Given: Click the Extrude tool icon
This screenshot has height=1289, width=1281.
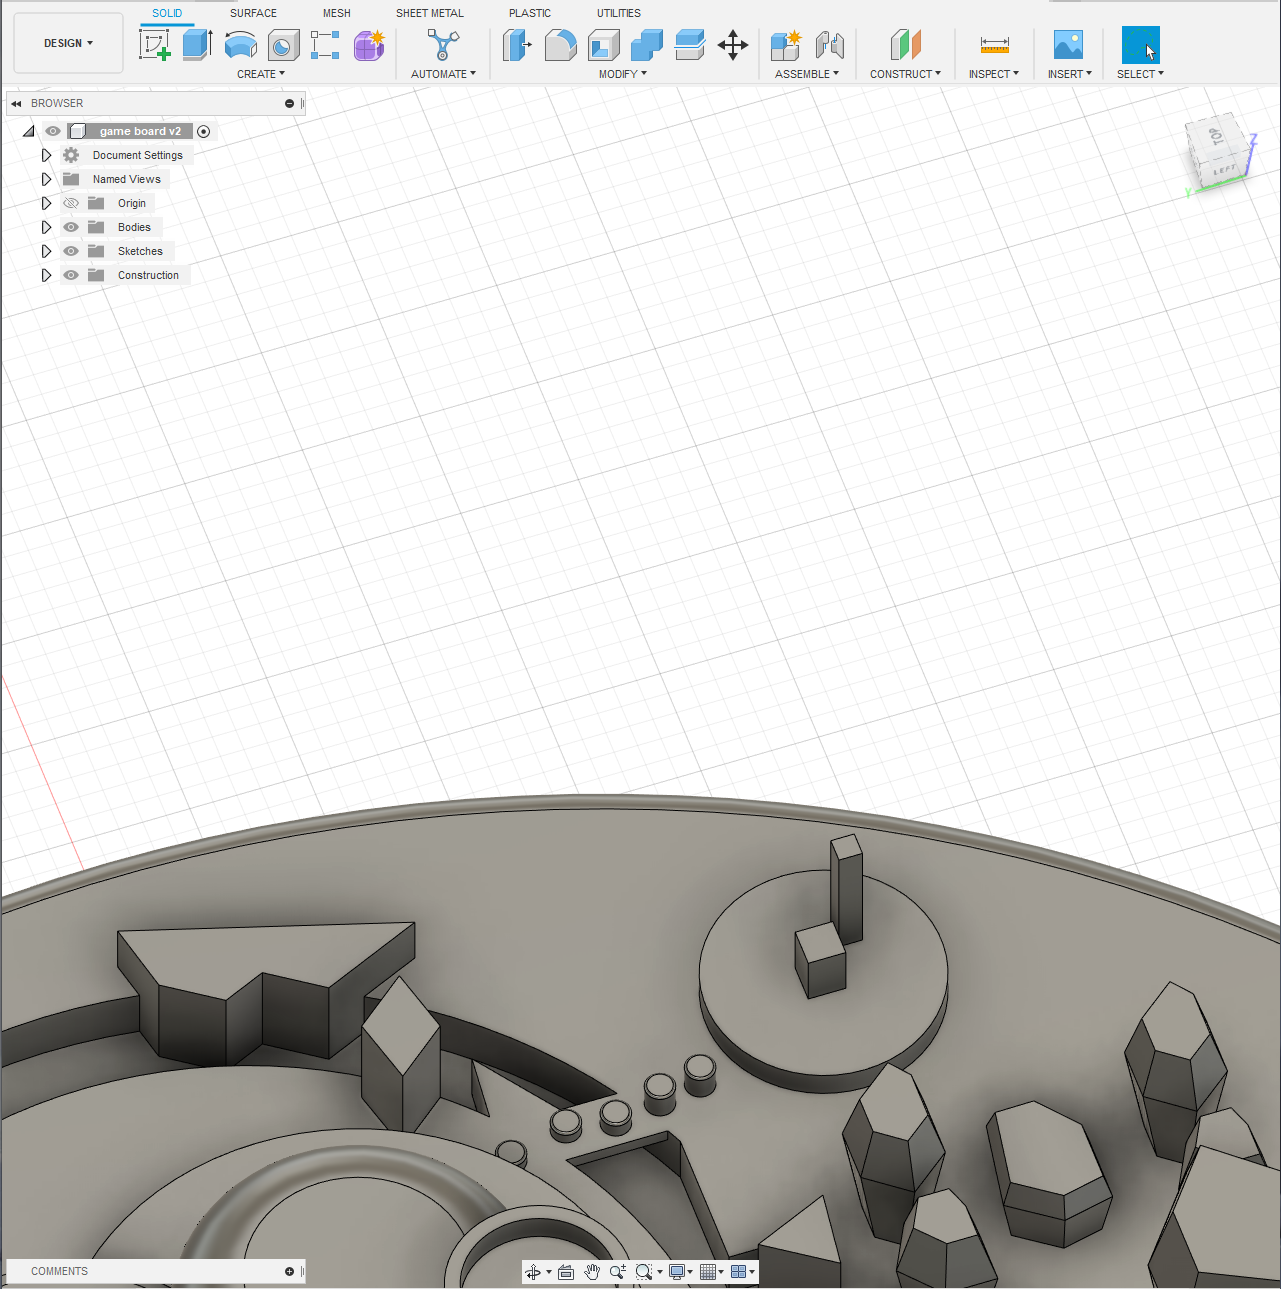Looking at the screenshot, I should point(197,45).
